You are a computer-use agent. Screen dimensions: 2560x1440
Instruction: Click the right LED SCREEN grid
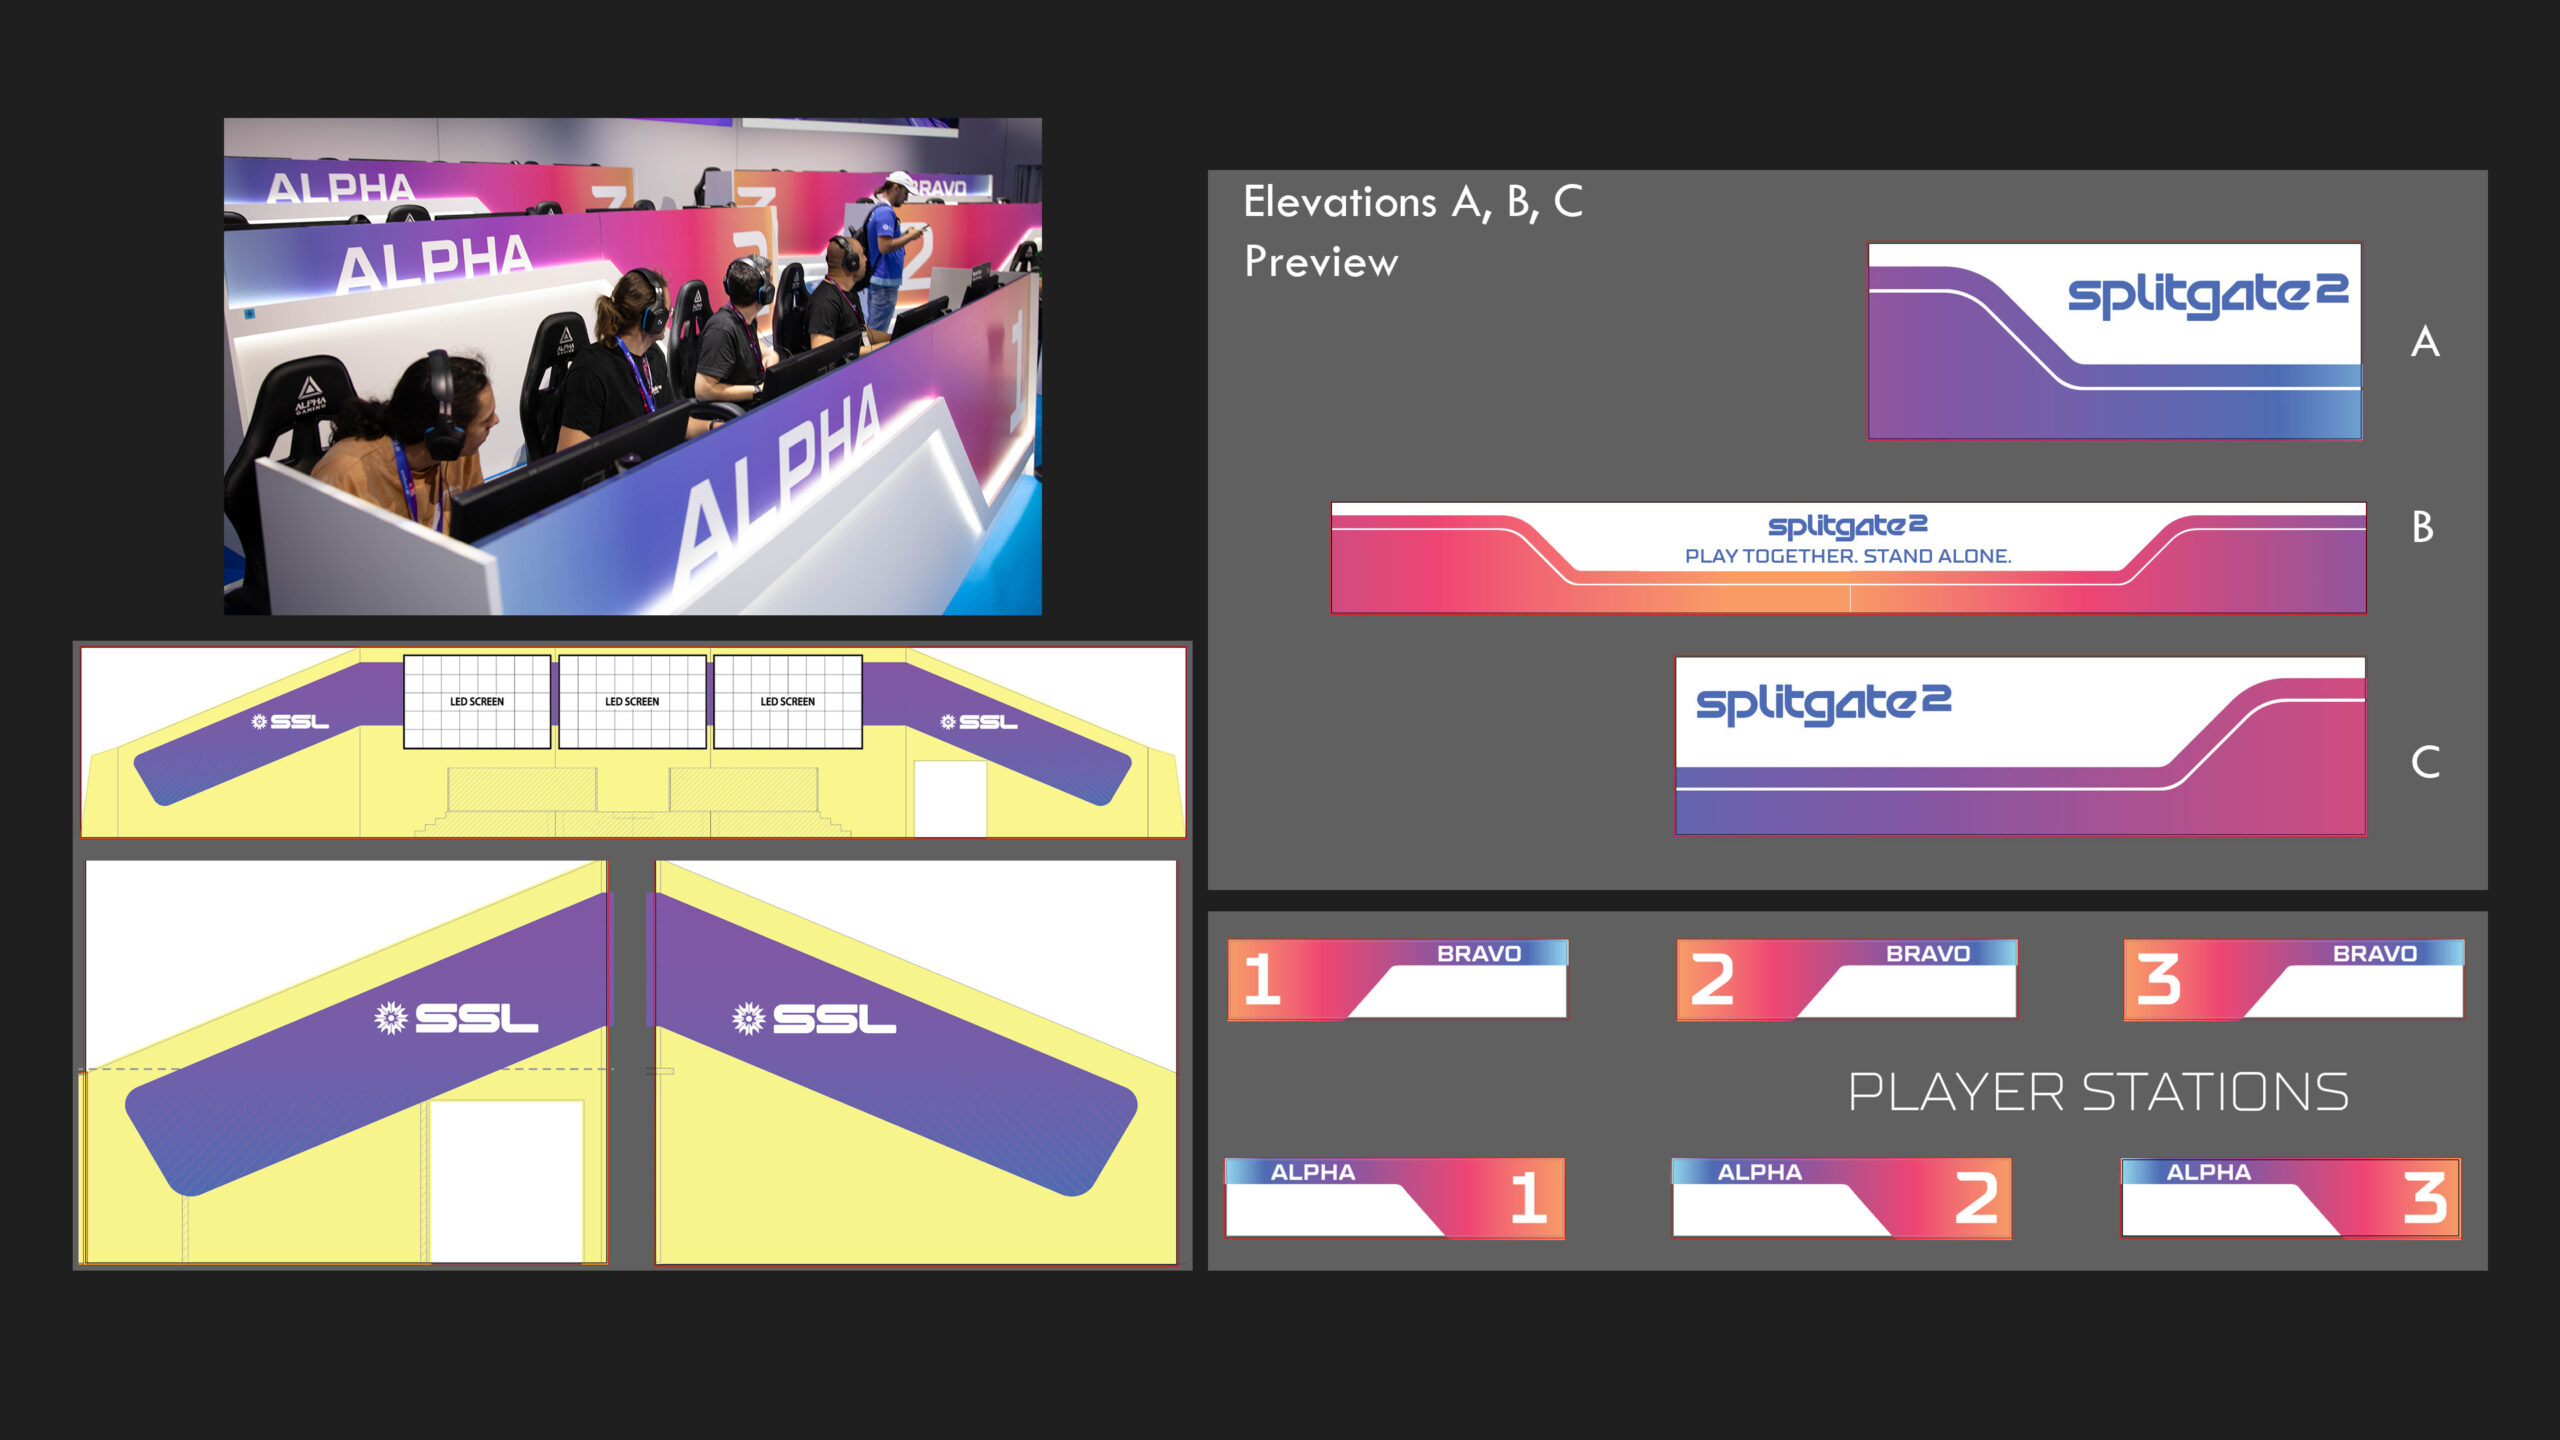click(x=788, y=702)
